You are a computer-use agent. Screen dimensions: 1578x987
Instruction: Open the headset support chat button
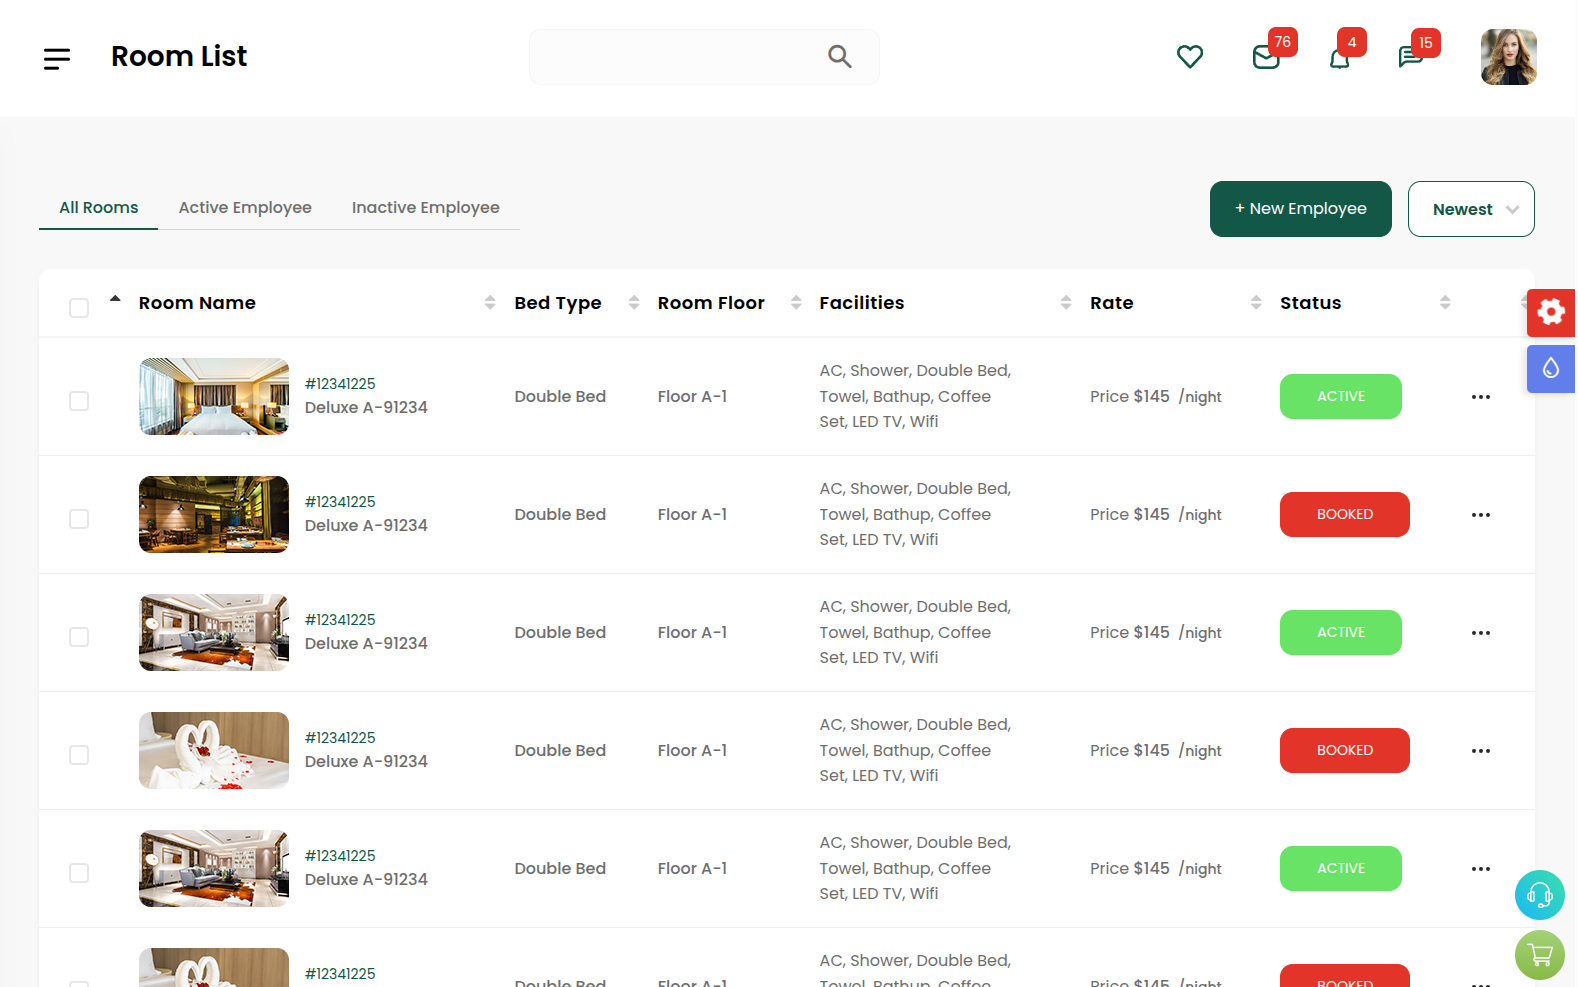1540,895
